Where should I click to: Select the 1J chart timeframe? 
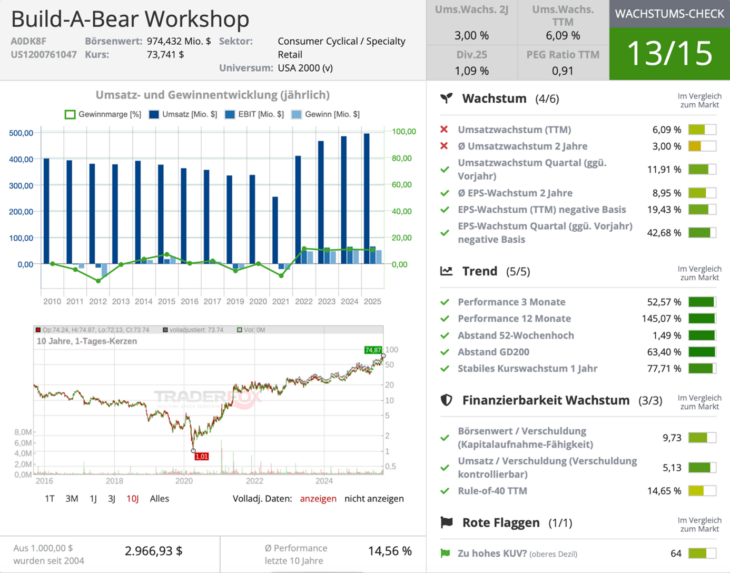click(93, 499)
